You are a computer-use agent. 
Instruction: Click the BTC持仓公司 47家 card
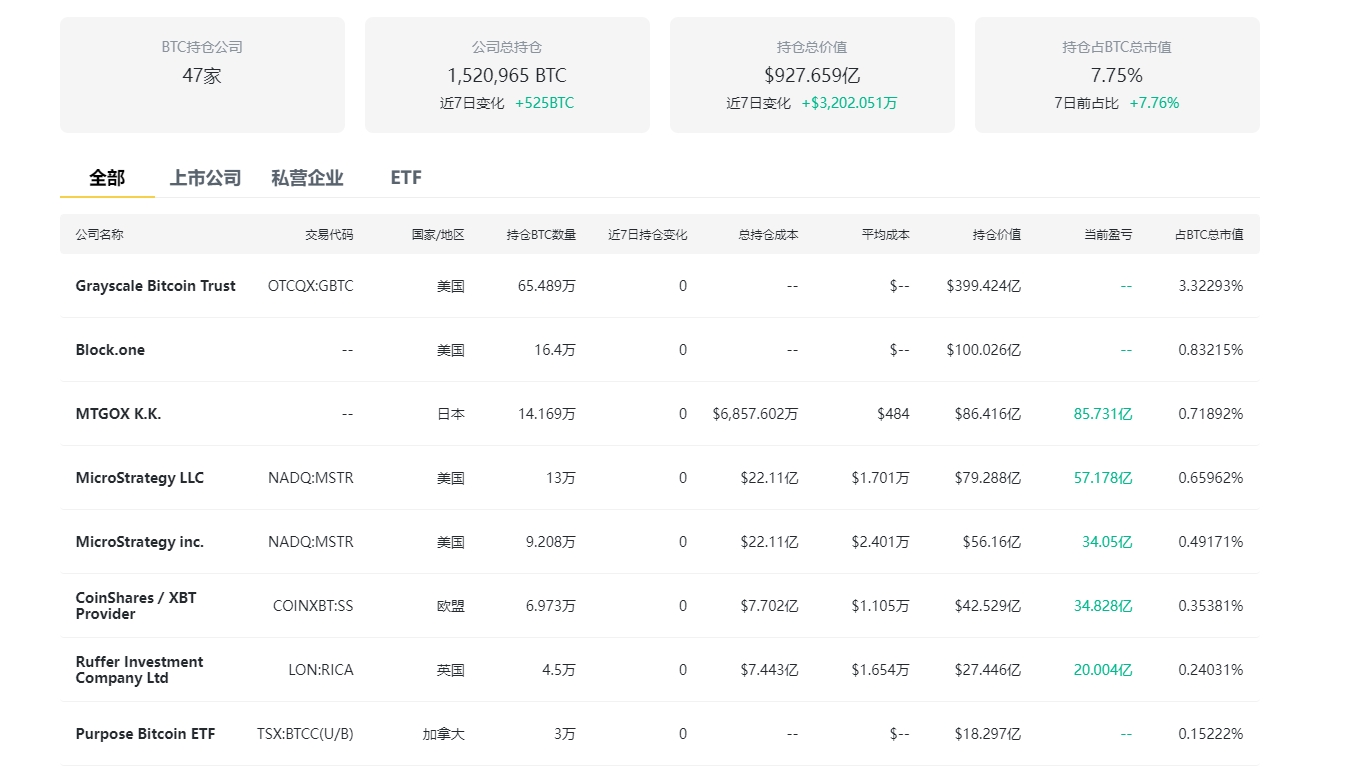202,74
